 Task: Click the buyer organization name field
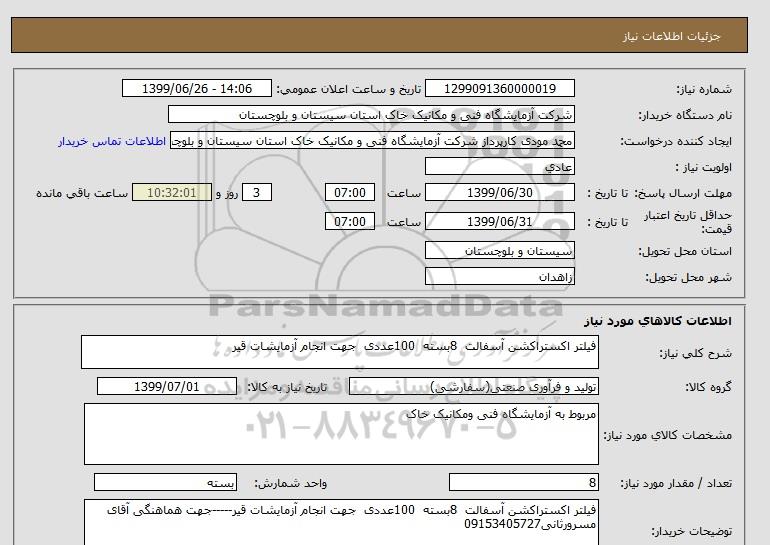pyautogui.click(x=371, y=114)
